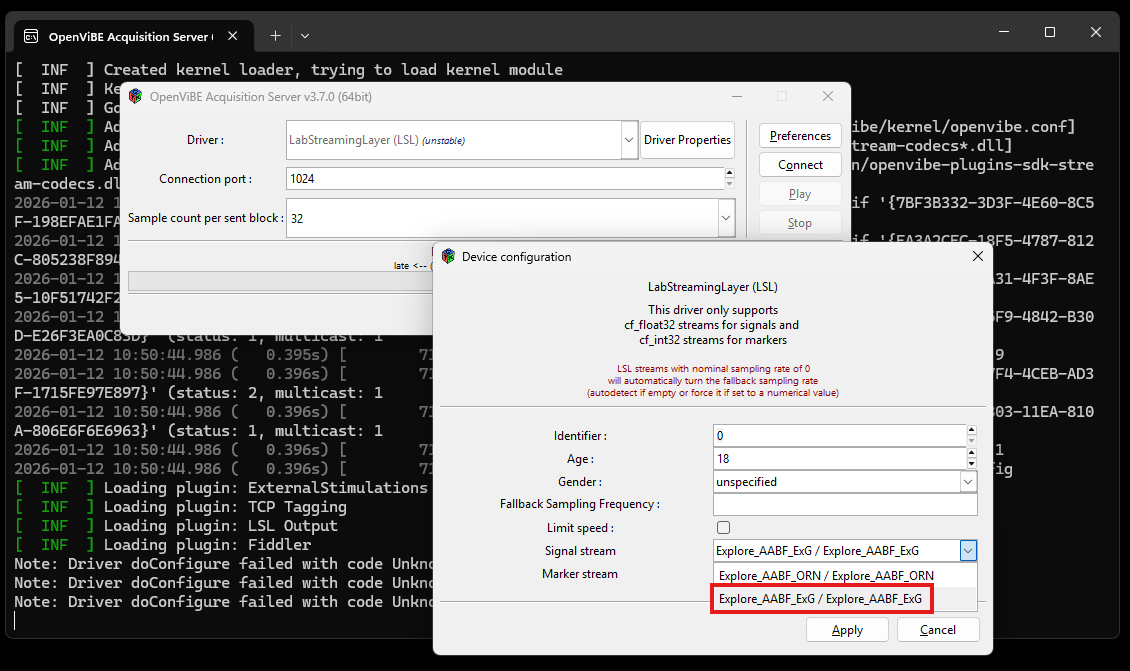Increase Connection port with up arrow

729,173
